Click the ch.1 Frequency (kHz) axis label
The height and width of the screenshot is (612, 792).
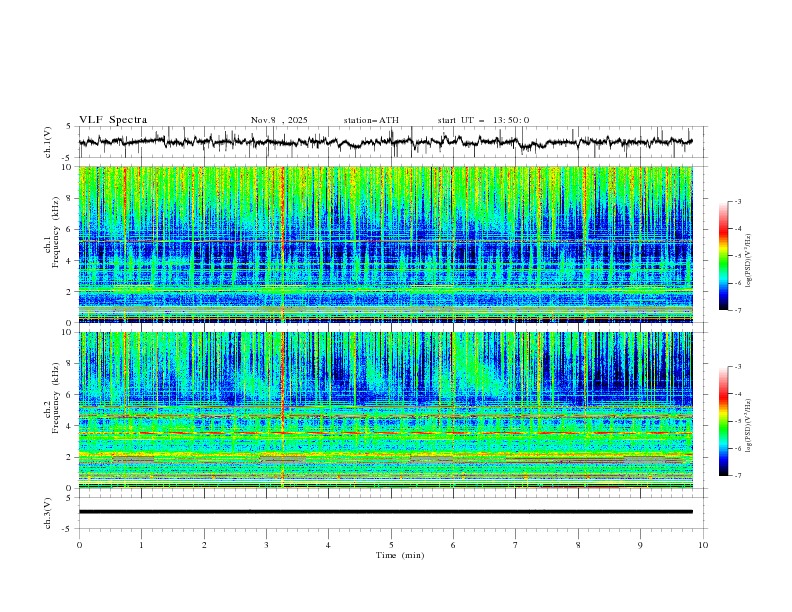pyautogui.click(x=55, y=232)
